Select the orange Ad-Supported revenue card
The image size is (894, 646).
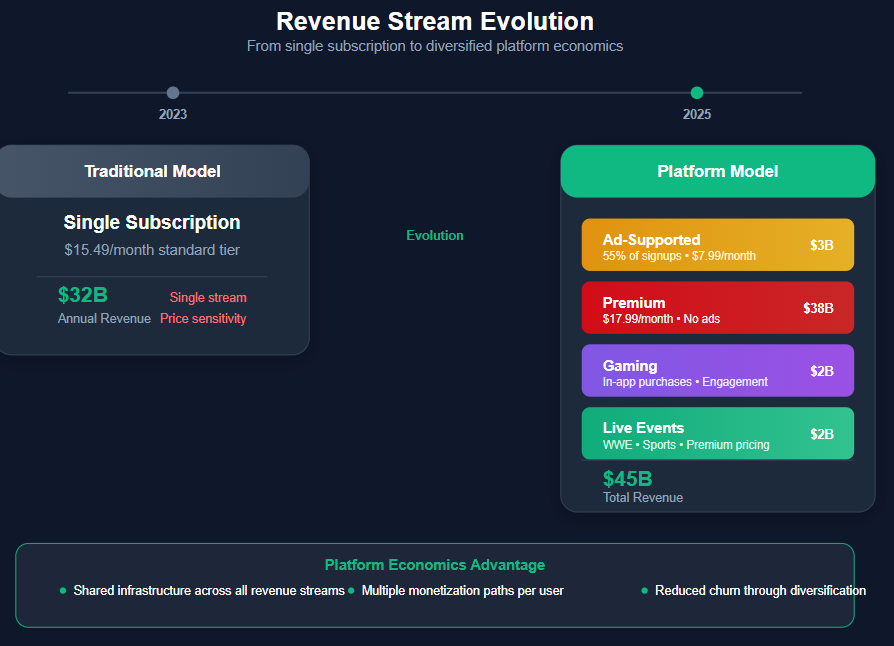coord(718,245)
